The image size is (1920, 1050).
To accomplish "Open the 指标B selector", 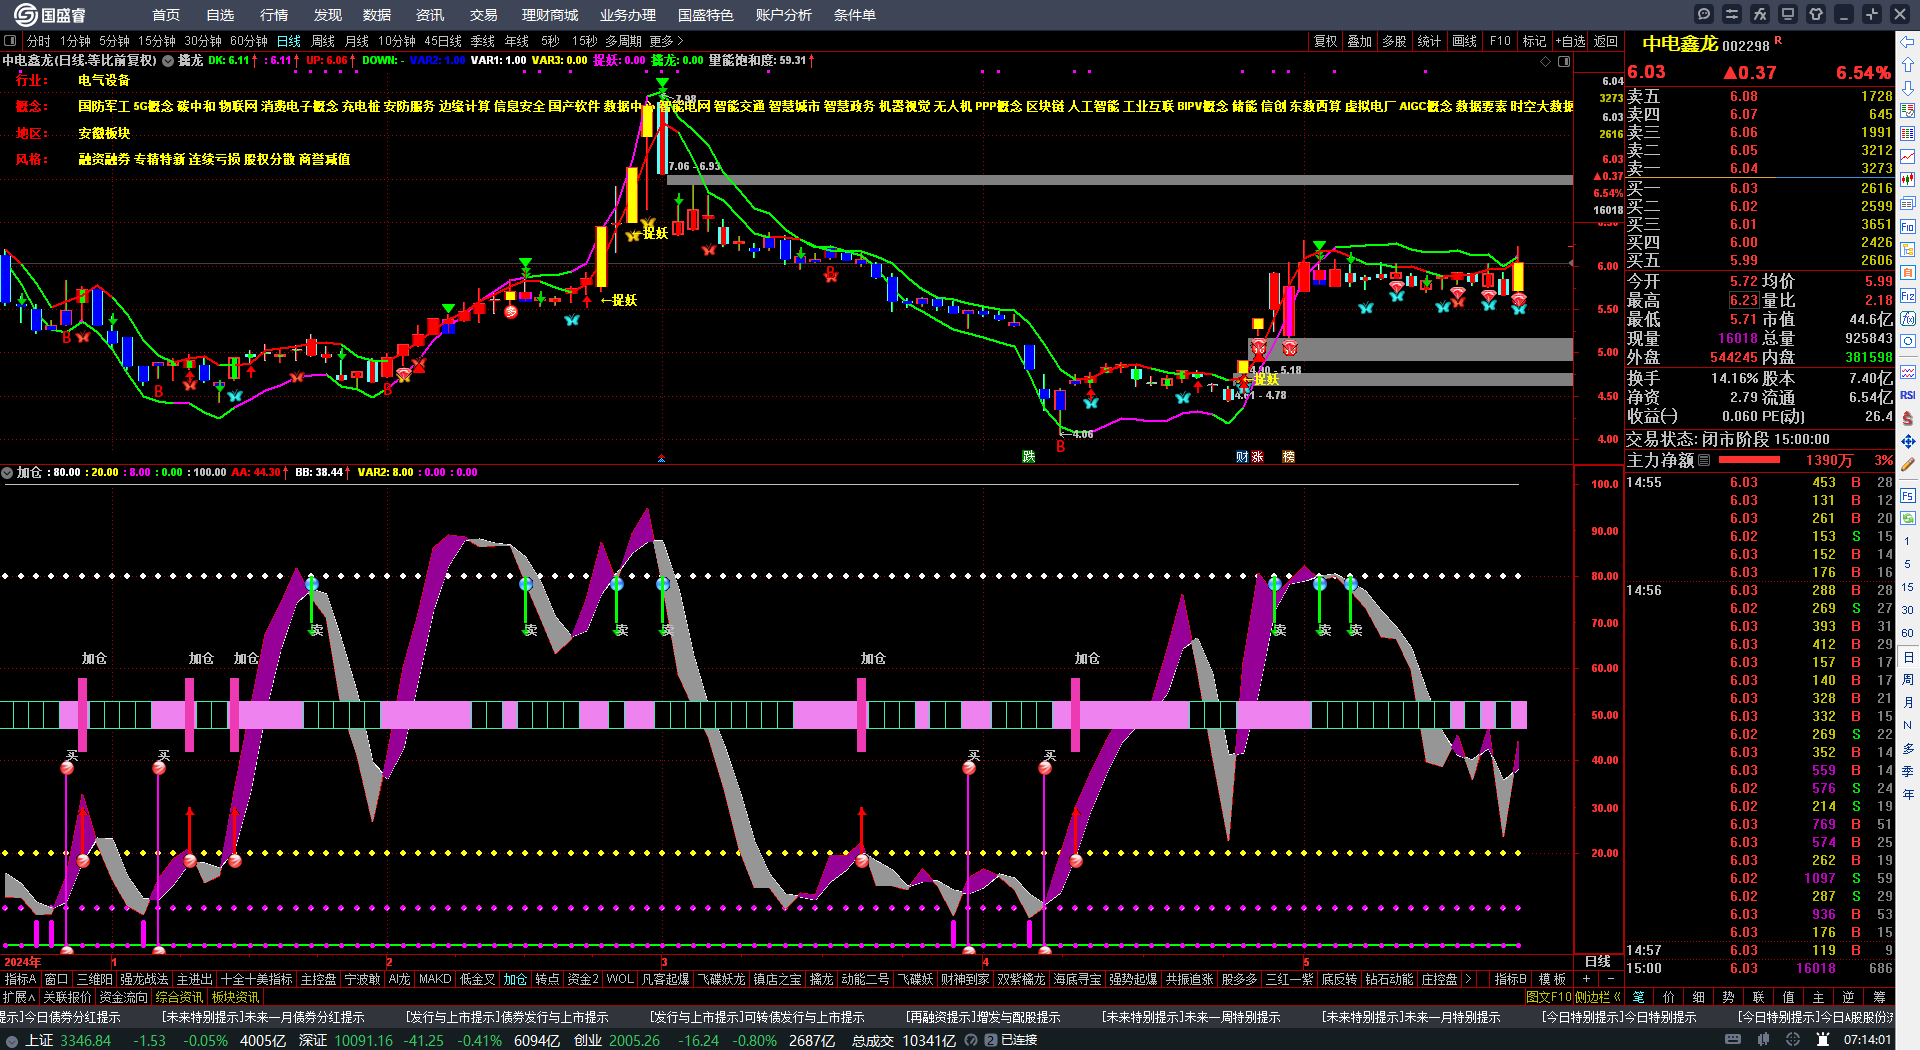I will pyautogui.click(x=1510, y=979).
